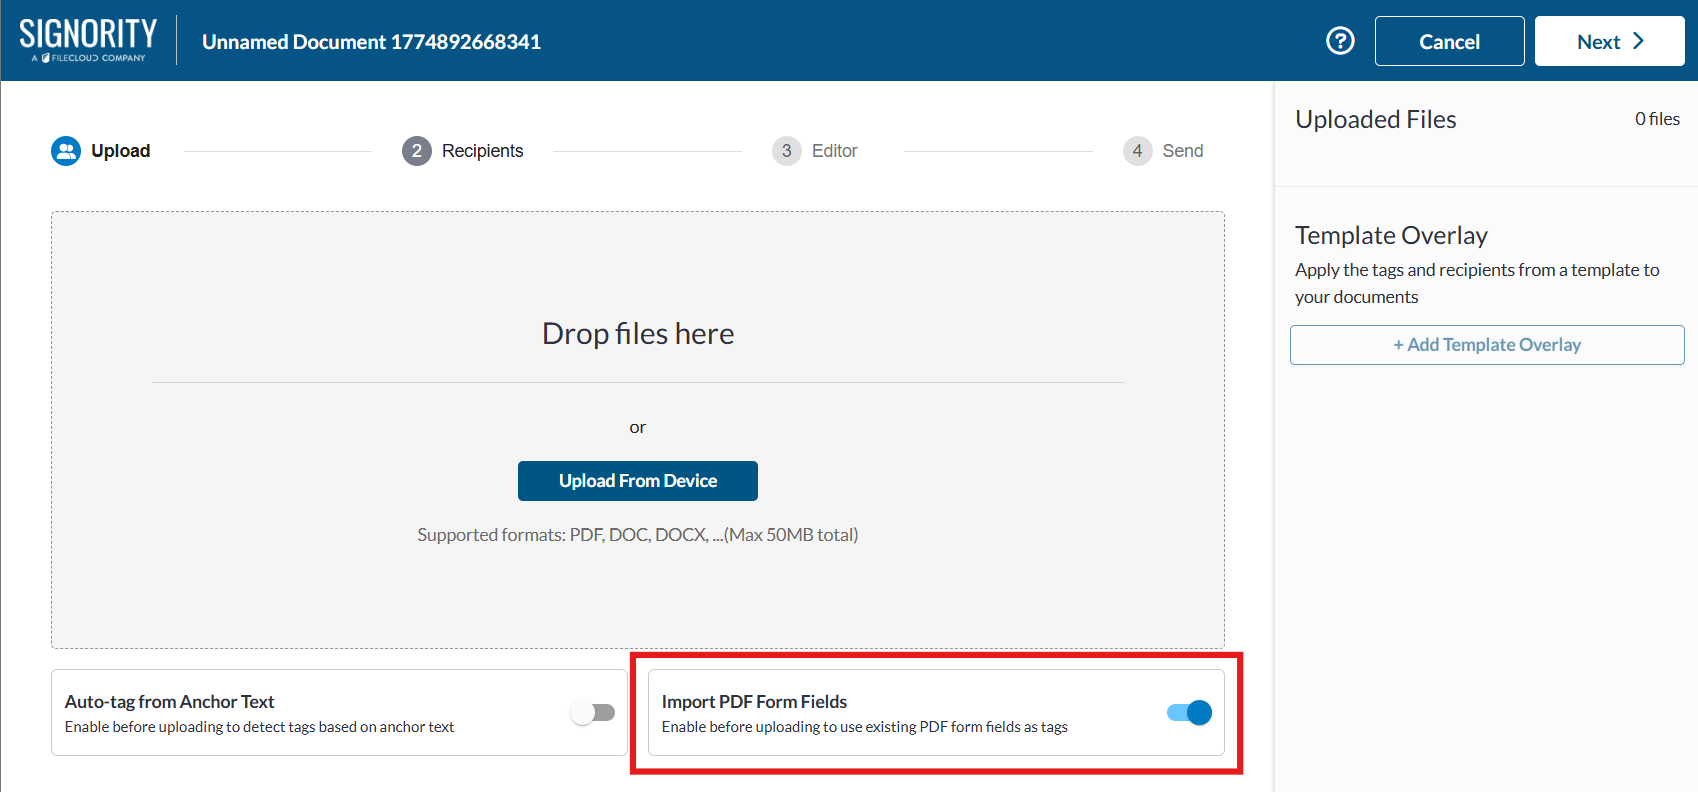Click the step 4 circle icon
Screen dimensions: 1698x792
tap(1137, 151)
